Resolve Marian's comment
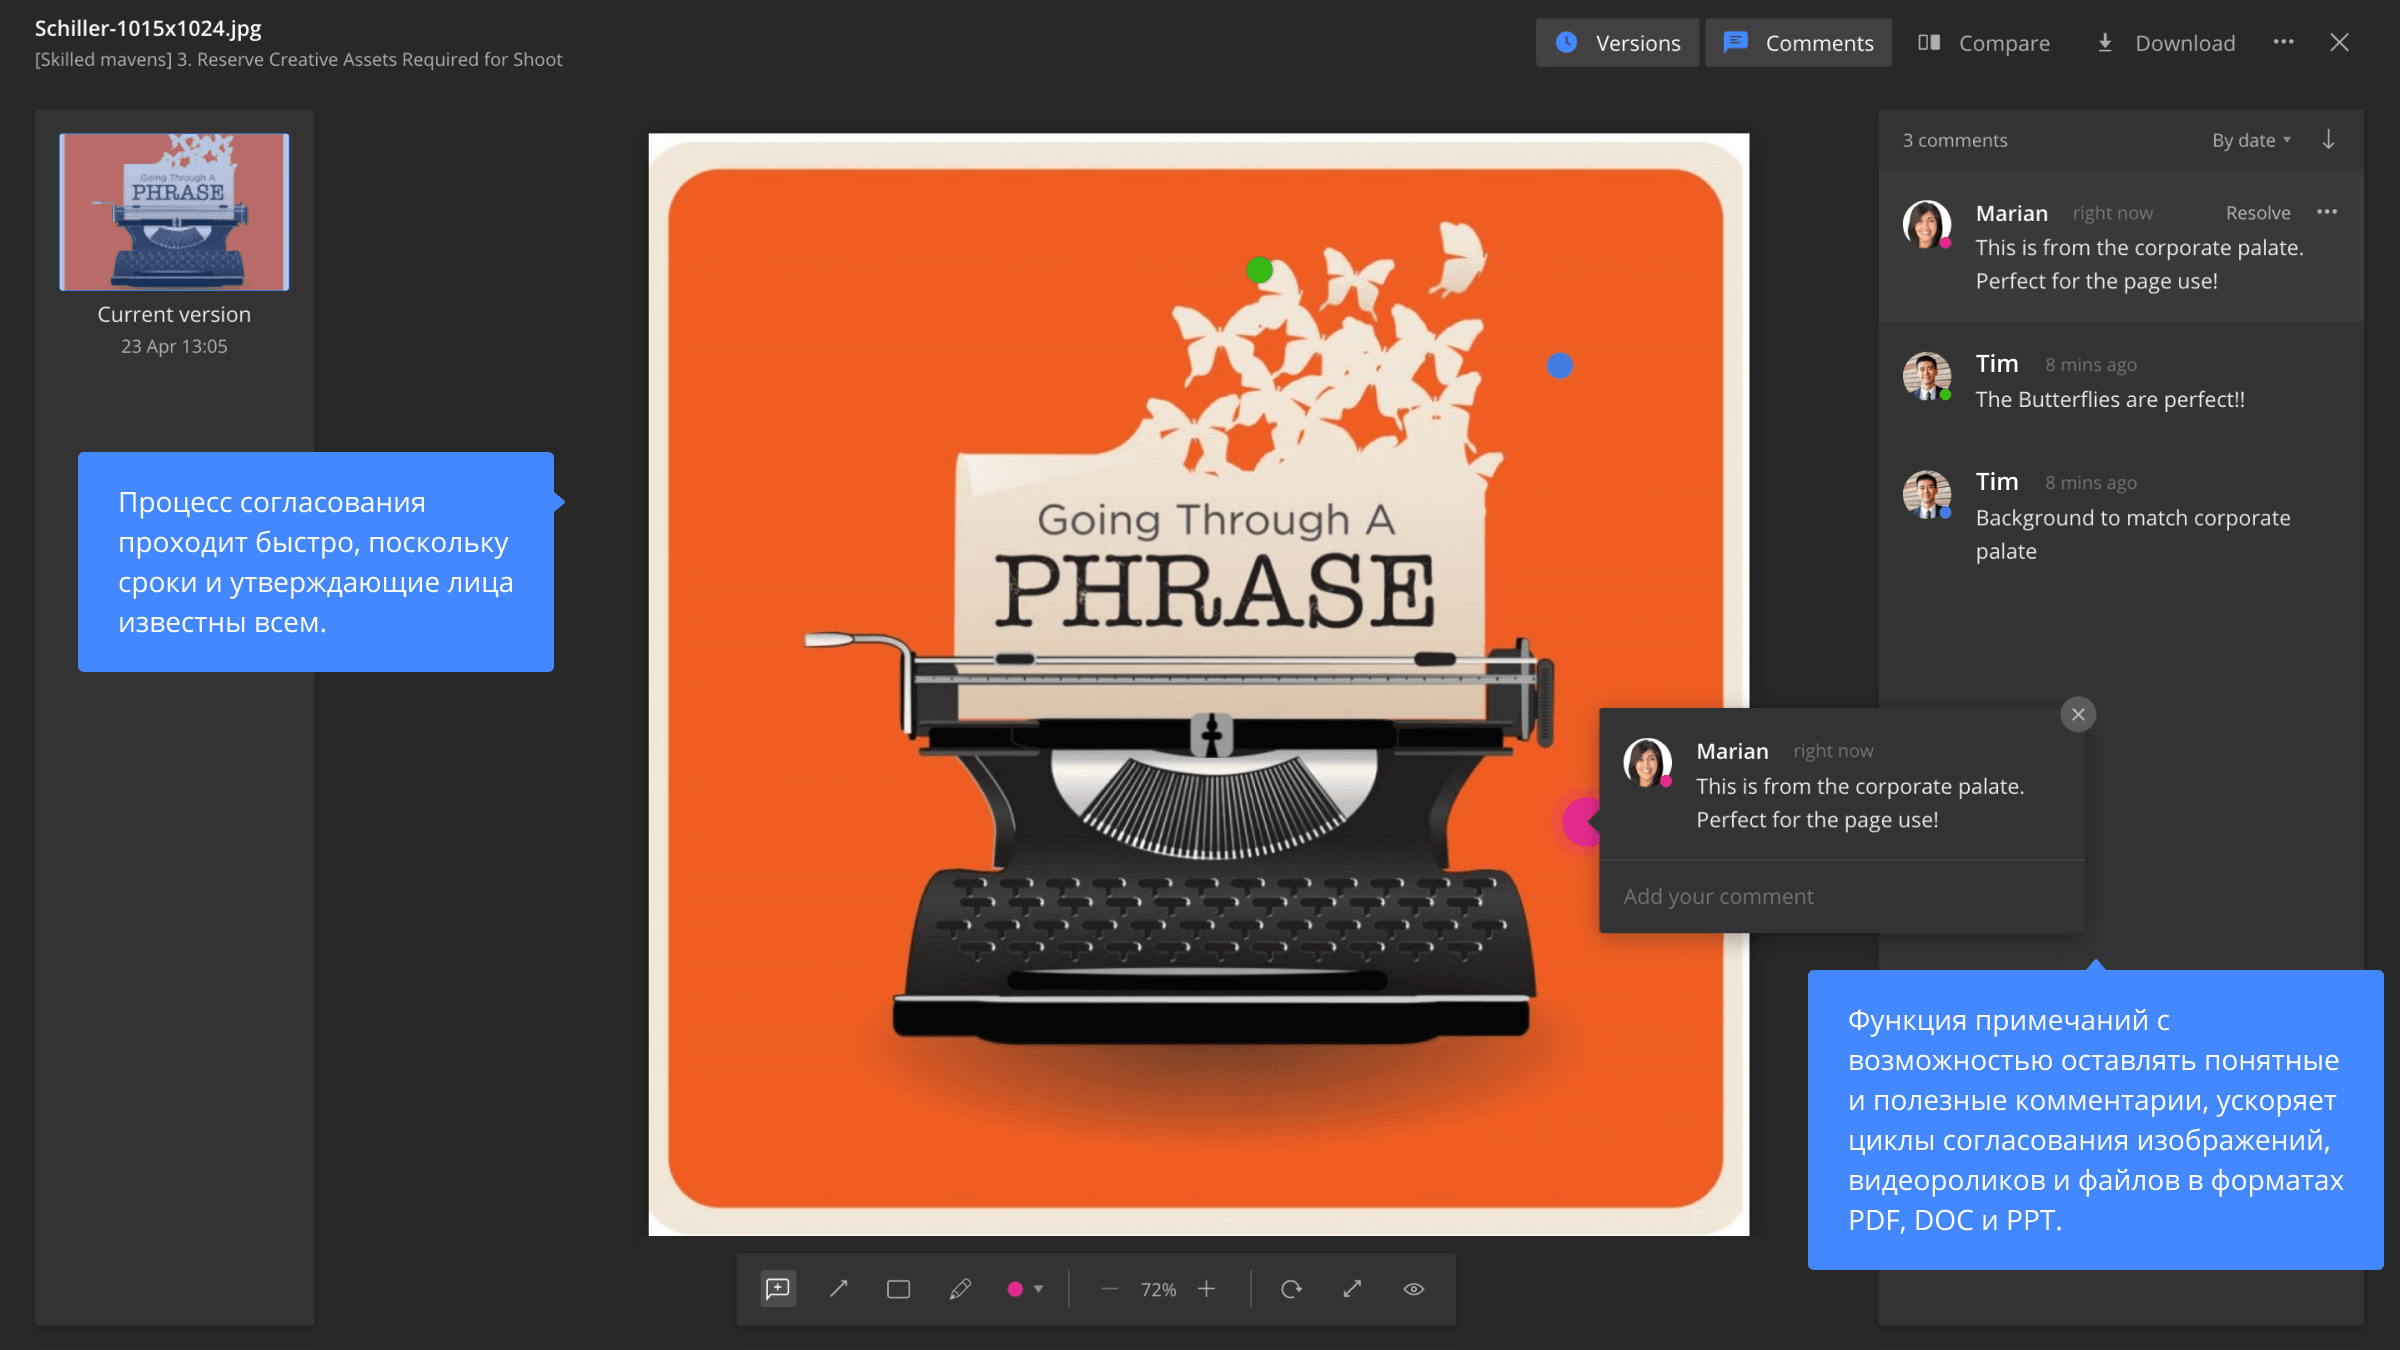 2257,213
